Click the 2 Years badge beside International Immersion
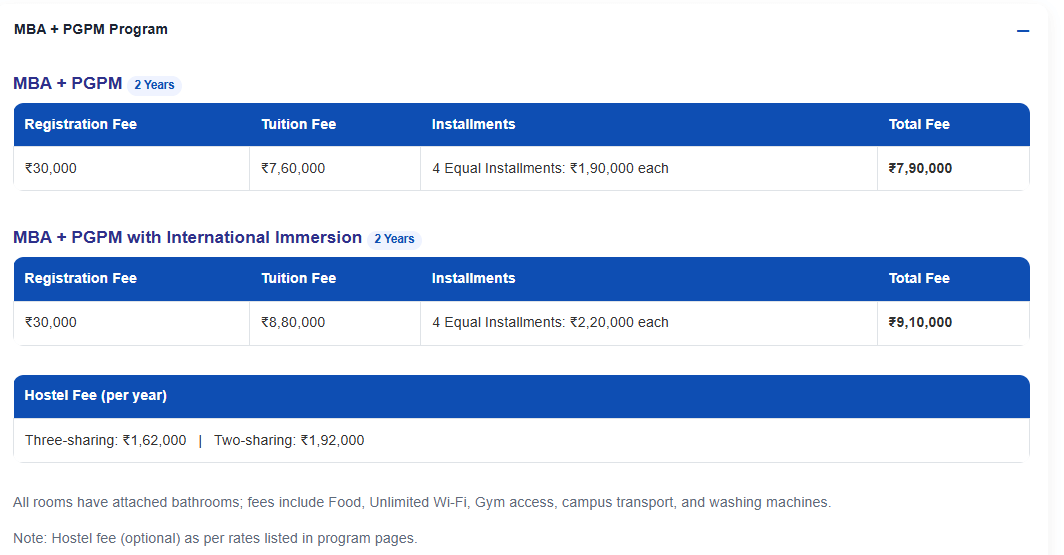This screenshot has height=555, width=1064. point(394,239)
